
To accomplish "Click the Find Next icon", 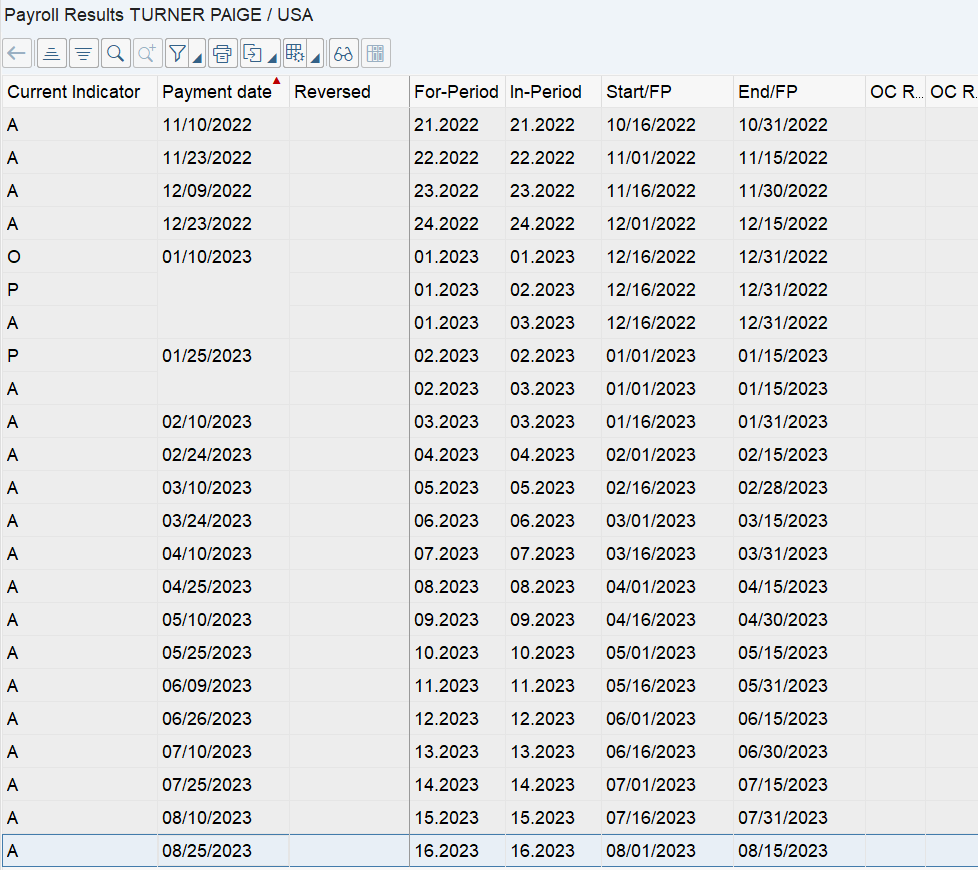I will coord(147,53).
